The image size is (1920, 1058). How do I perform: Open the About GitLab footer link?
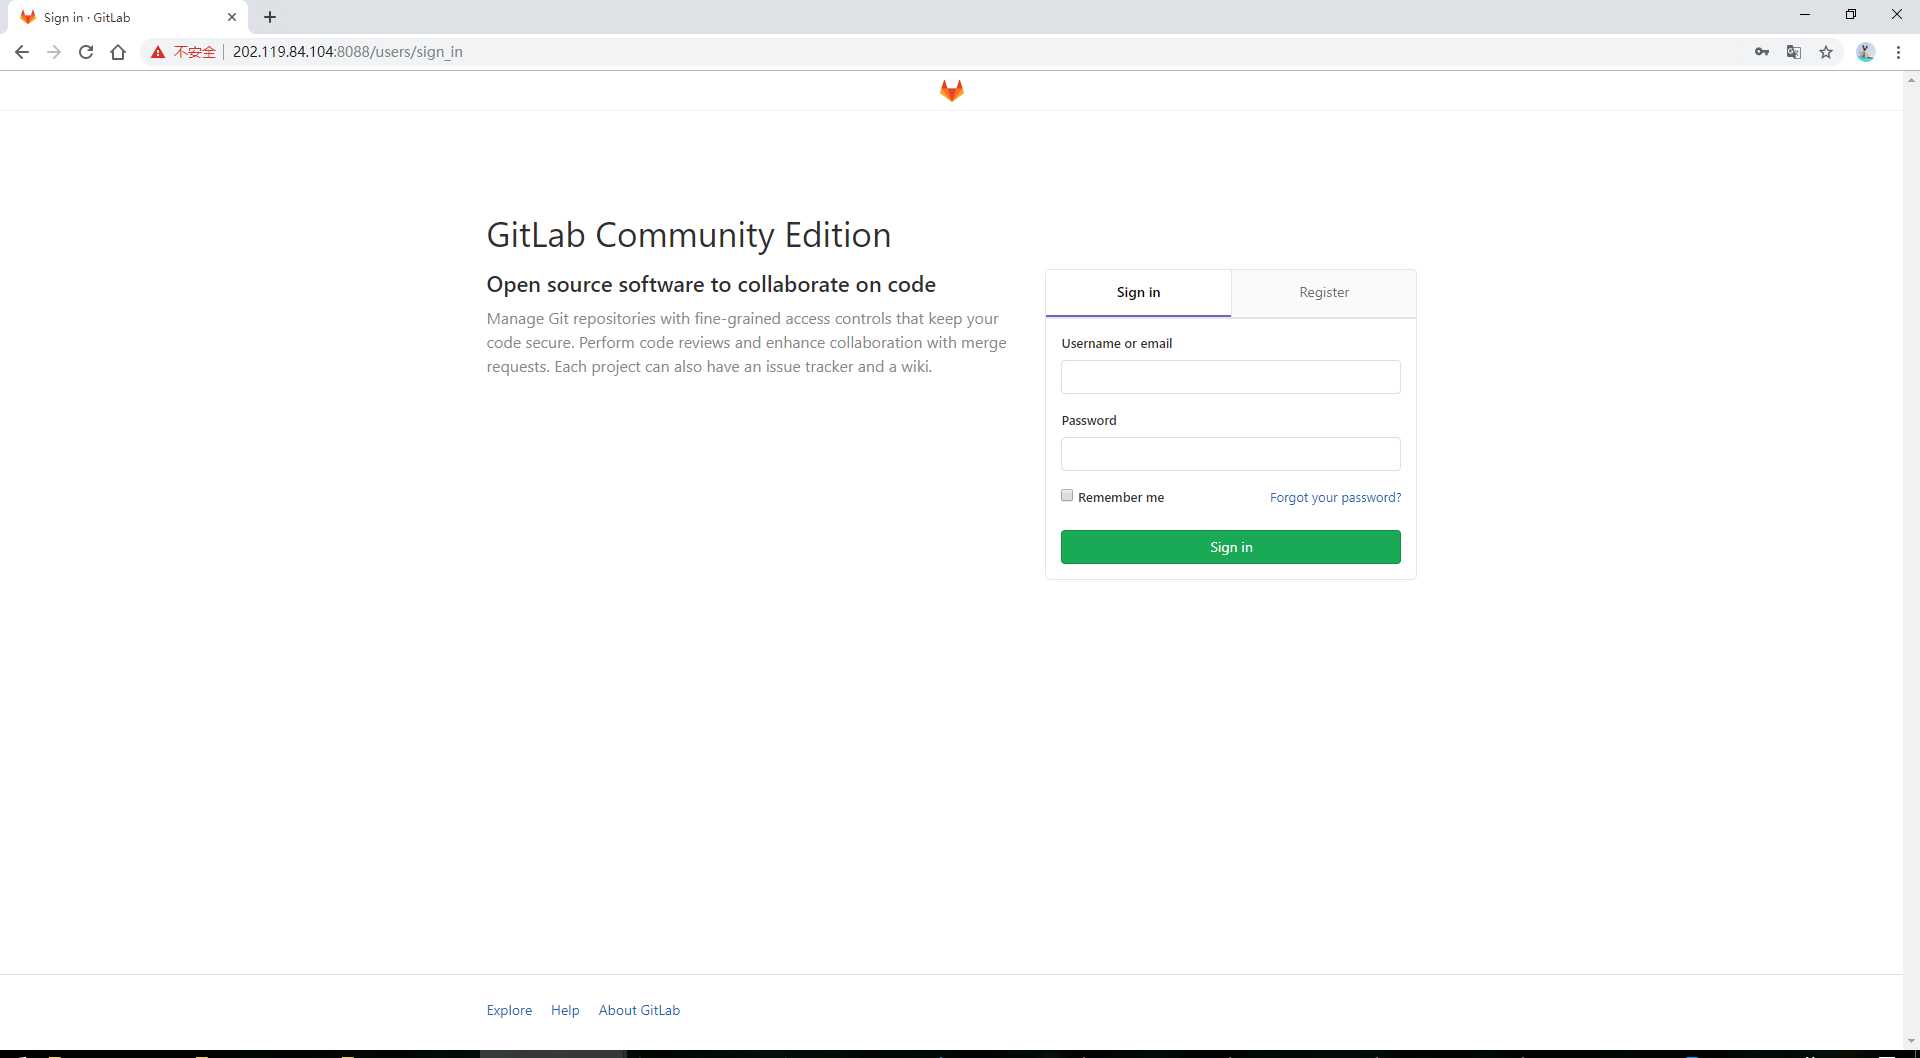(639, 1010)
